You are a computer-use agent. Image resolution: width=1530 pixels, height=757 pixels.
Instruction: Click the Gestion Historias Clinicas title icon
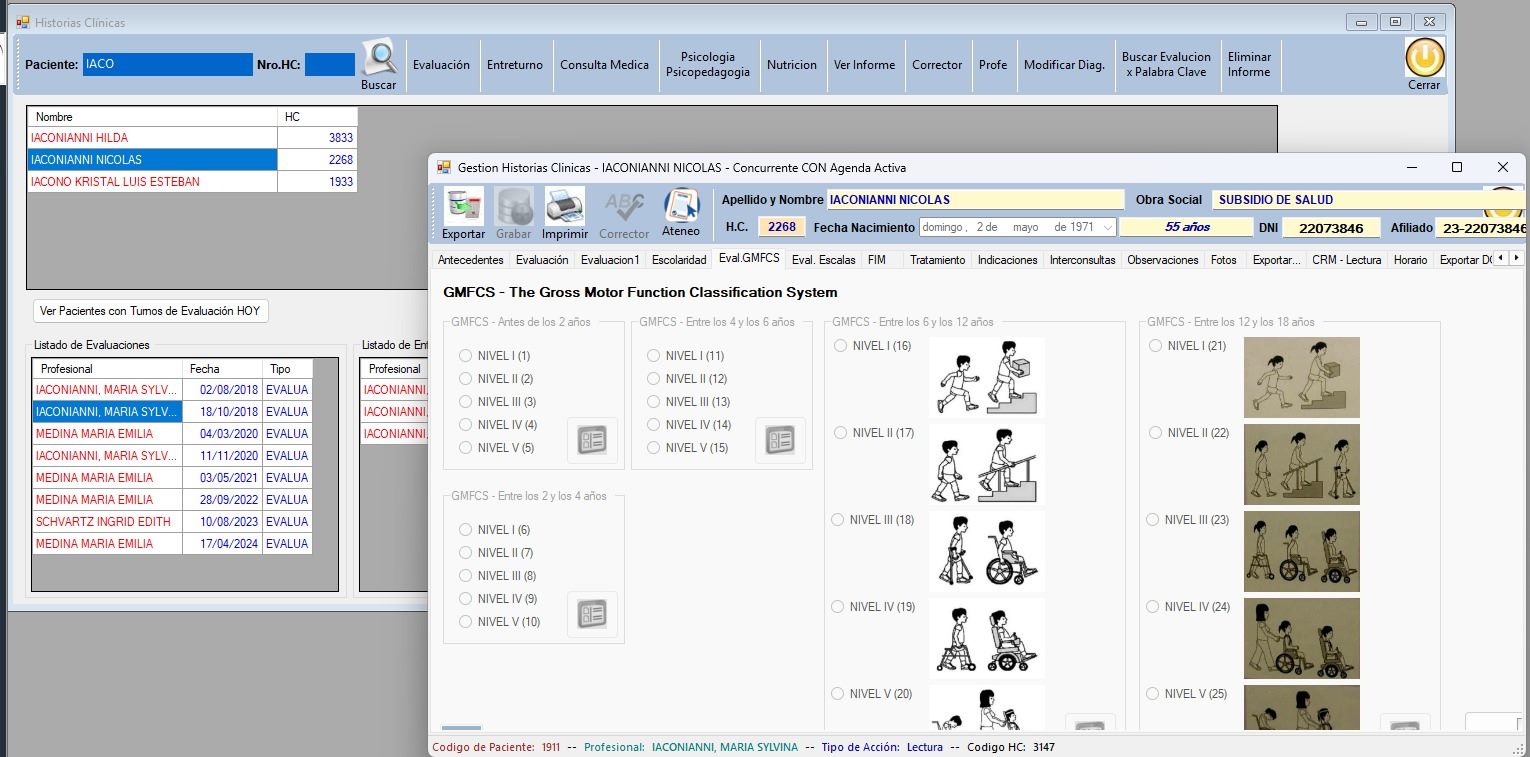pyautogui.click(x=445, y=167)
